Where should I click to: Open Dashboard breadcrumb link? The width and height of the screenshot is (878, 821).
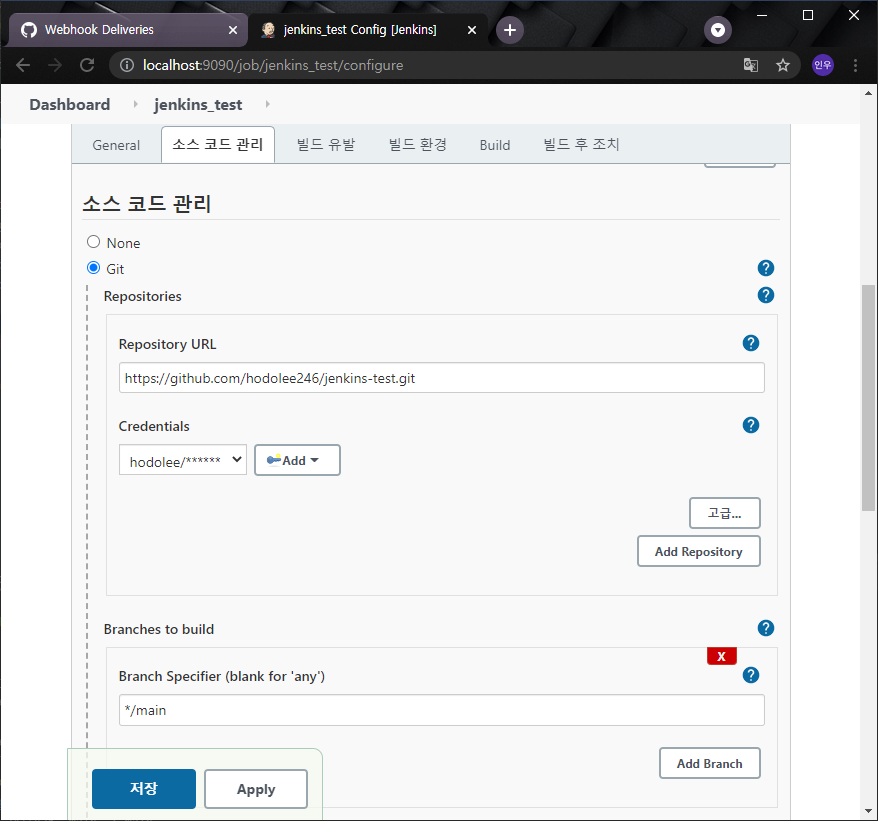pos(69,105)
